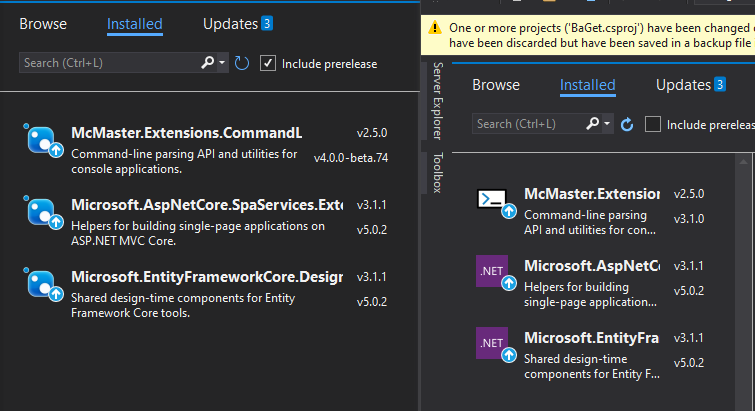The height and width of the screenshot is (411, 755).
Task: Click the yellow warning icon in notification bar
Action: [x=435, y=27]
